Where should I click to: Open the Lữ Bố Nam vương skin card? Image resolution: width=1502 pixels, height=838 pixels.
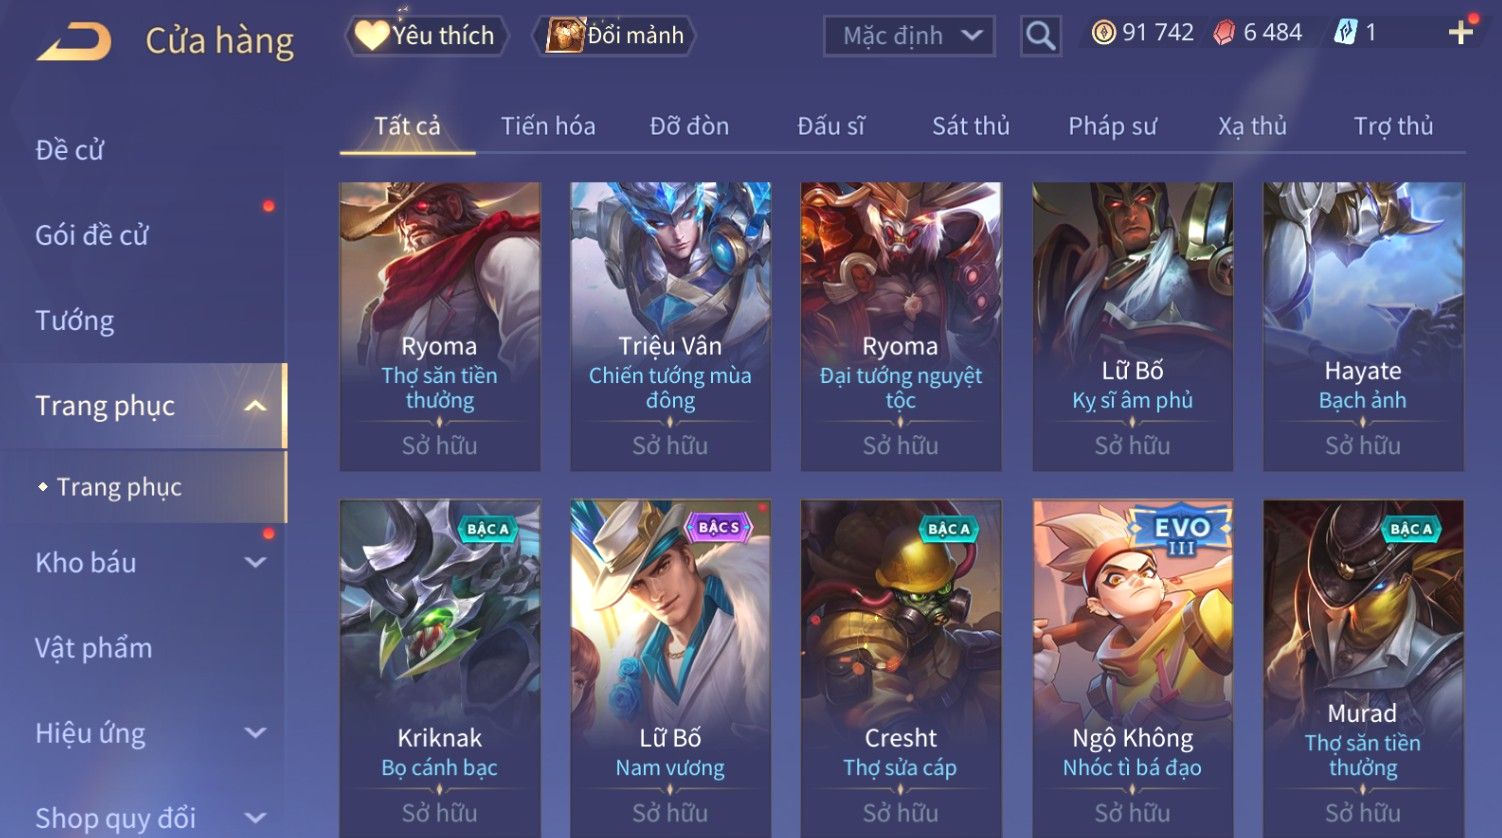[670, 668]
